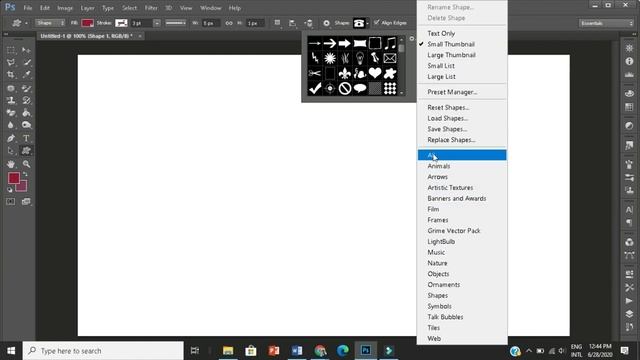
Task: Select the Eyedropper tool
Action: pyautogui.click(x=26, y=75)
